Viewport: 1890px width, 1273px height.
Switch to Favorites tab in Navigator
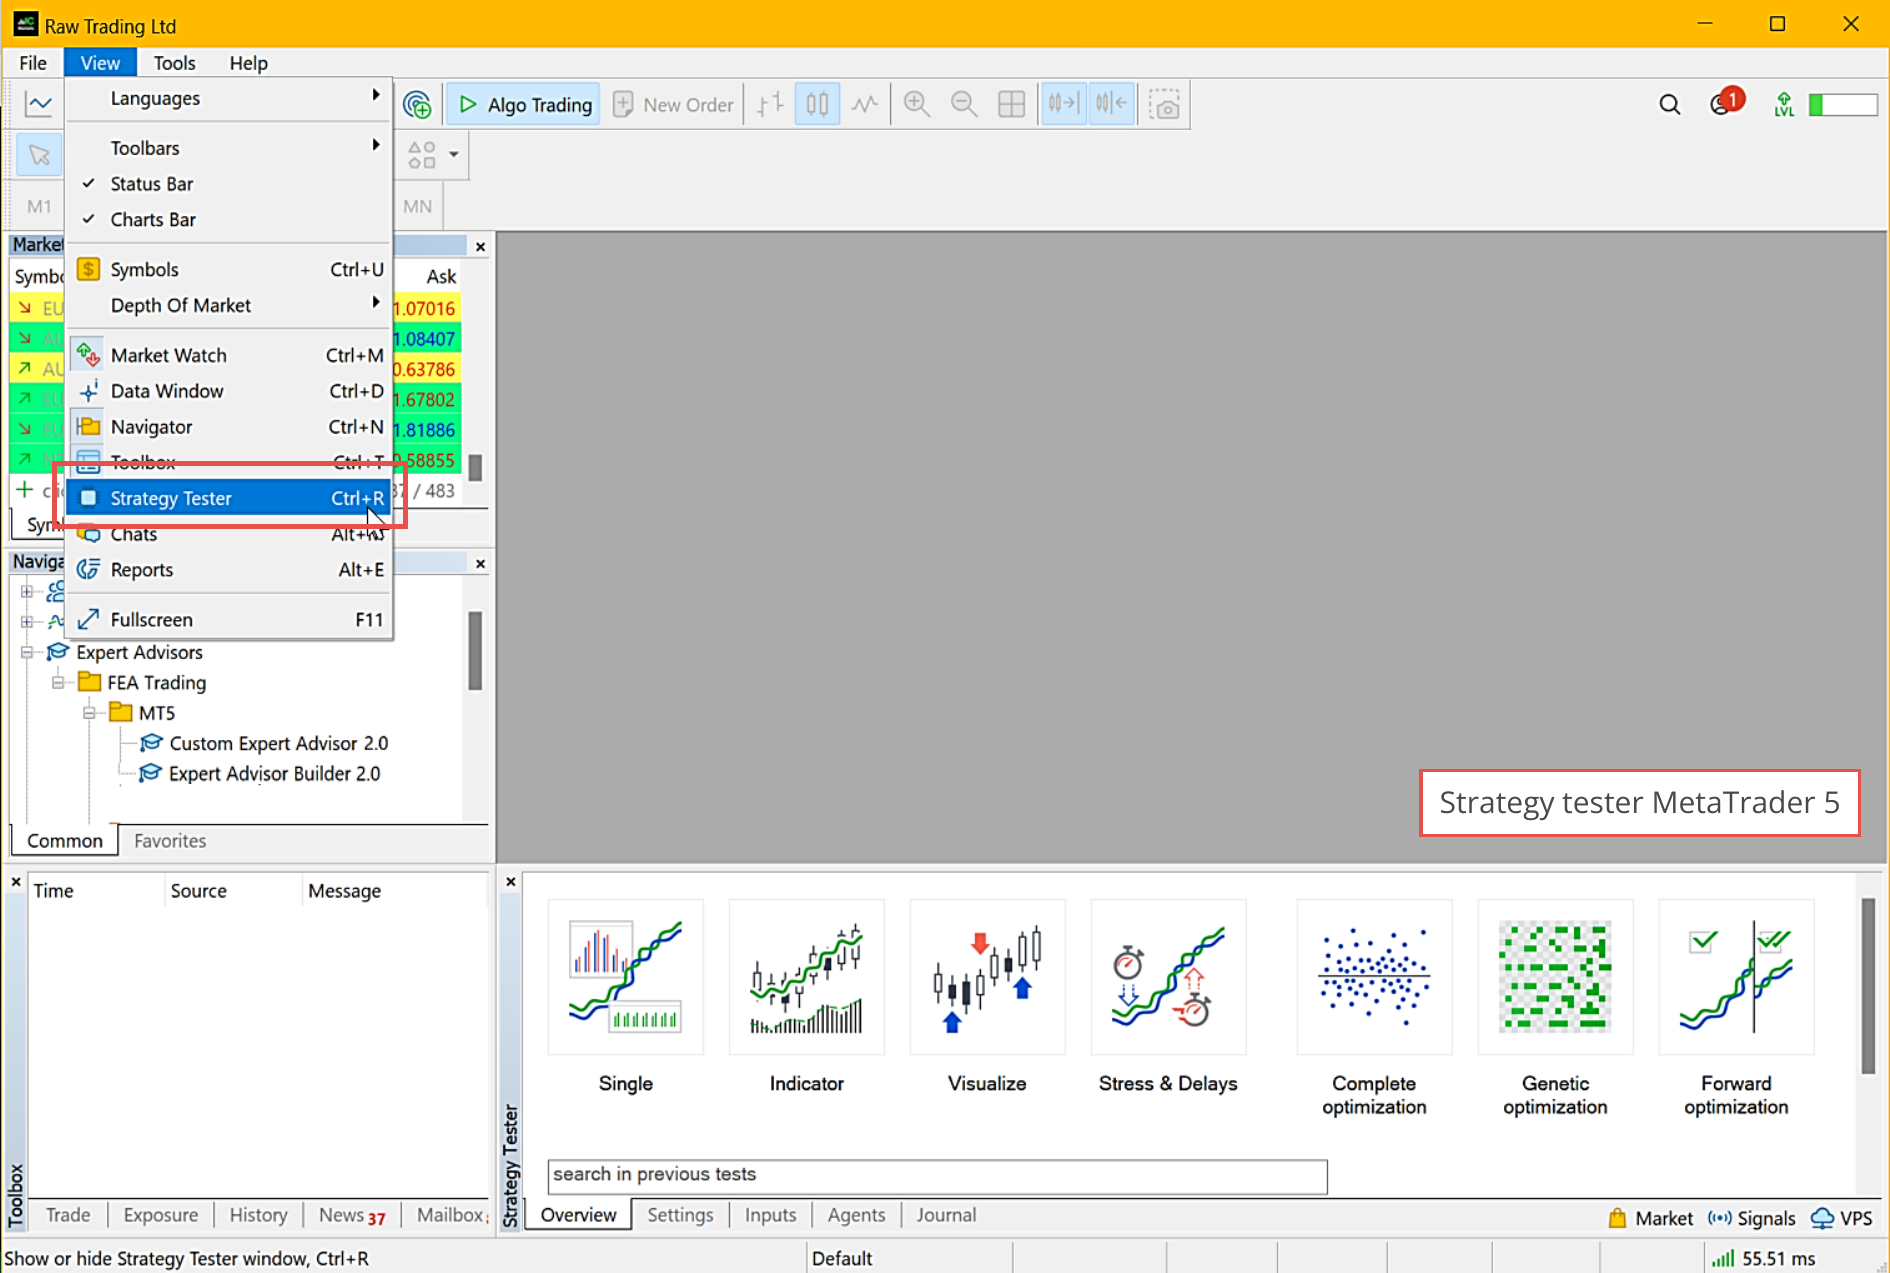[170, 841]
